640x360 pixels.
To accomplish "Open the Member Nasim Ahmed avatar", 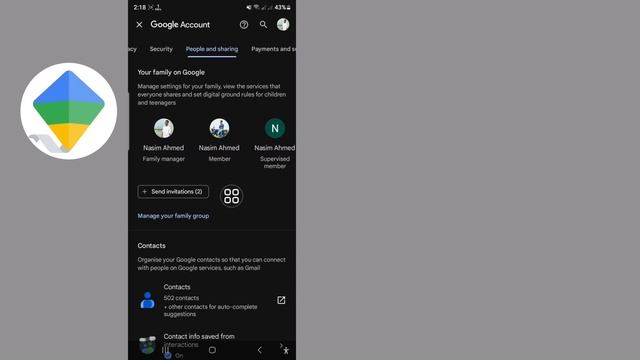I will pyautogui.click(x=219, y=128).
